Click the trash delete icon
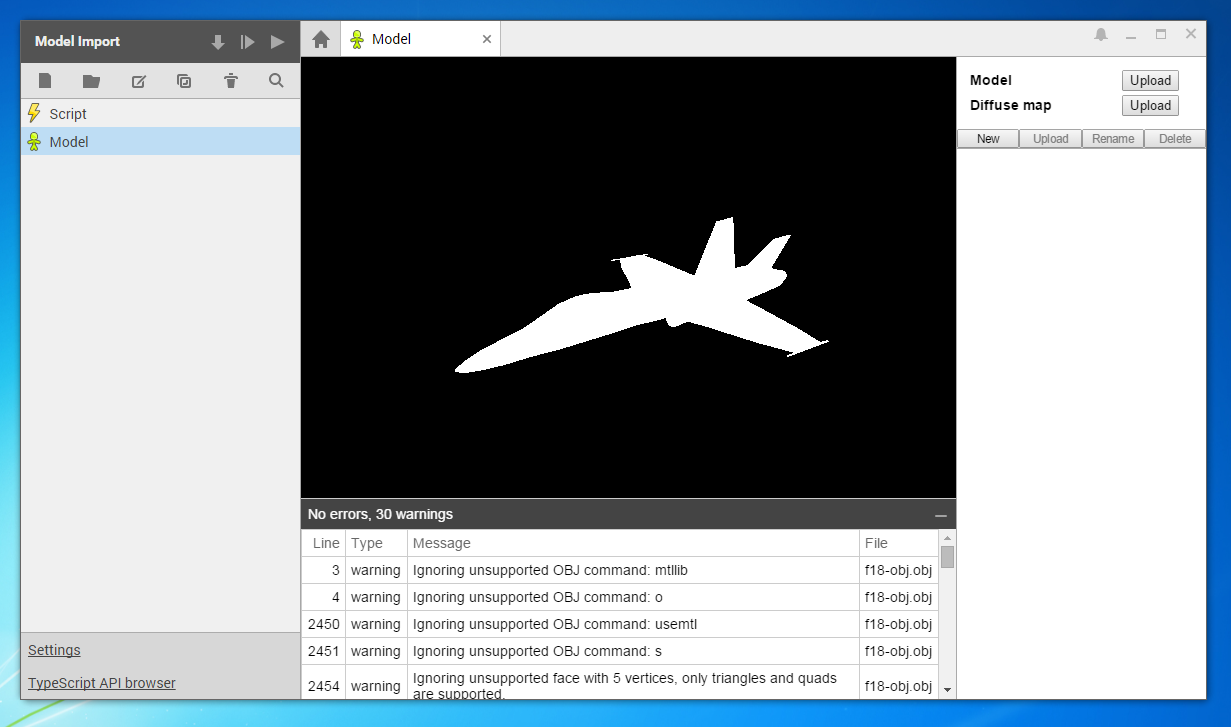1231x727 pixels. coord(231,81)
